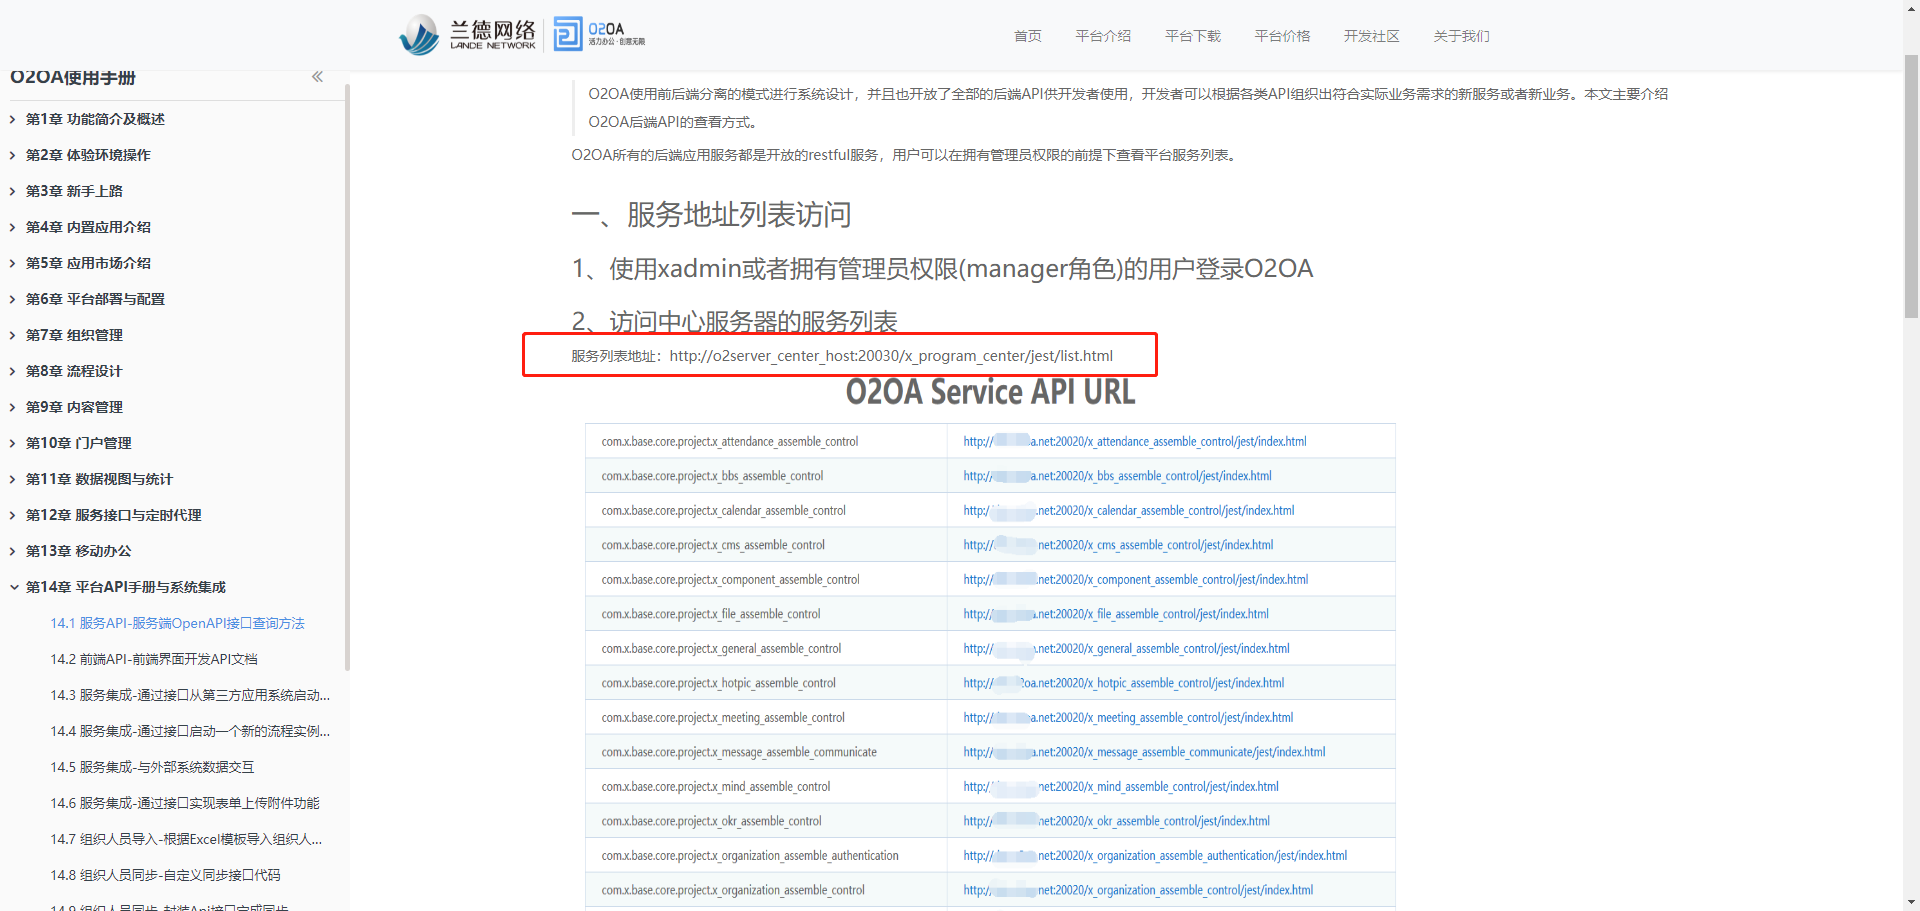Image resolution: width=1920 pixels, height=911 pixels.
Task: Open x_organization_assemble_control jest index link
Action: [1138, 890]
